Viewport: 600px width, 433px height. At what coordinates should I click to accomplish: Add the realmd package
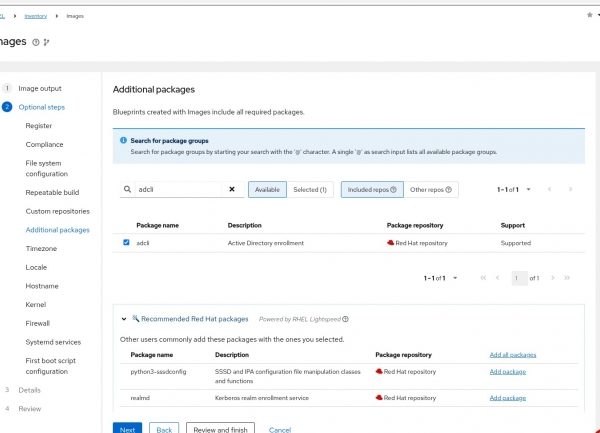(508, 398)
